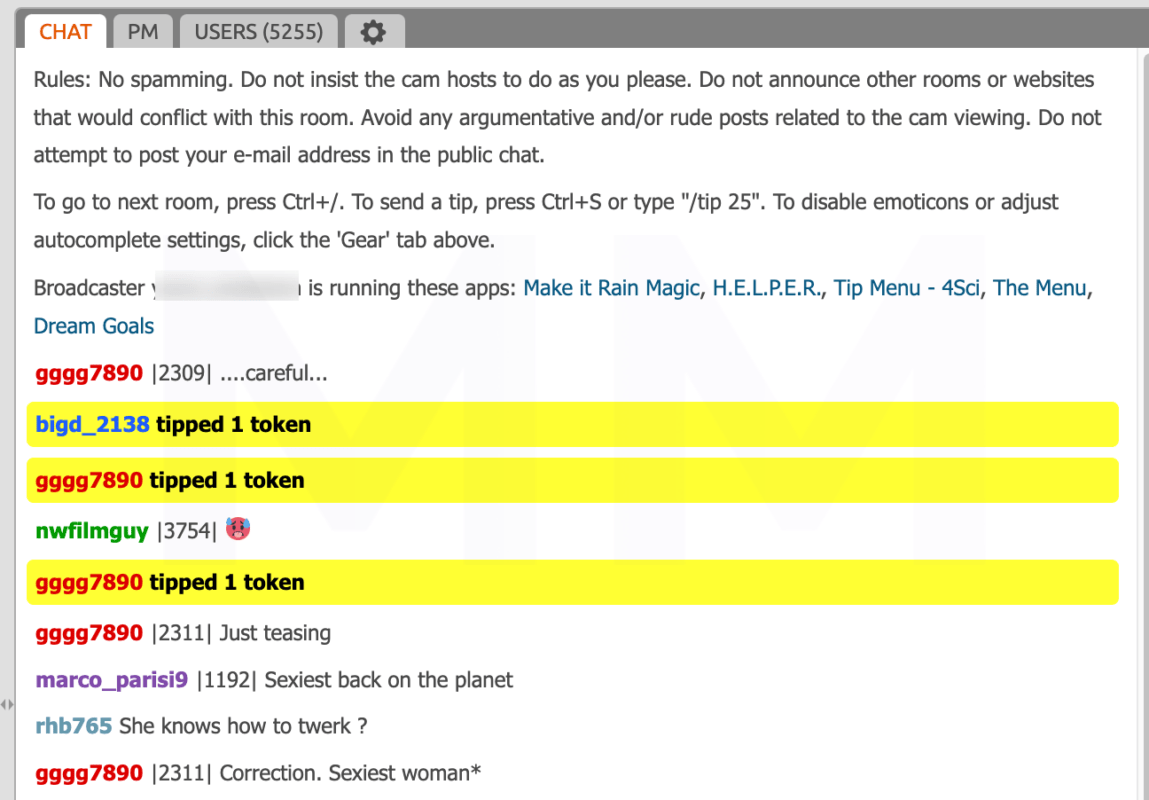Click gggg7890 beside 'Correction. Sexiest woman*'
Image resolution: width=1149 pixels, height=800 pixels.
(x=89, y=773)
